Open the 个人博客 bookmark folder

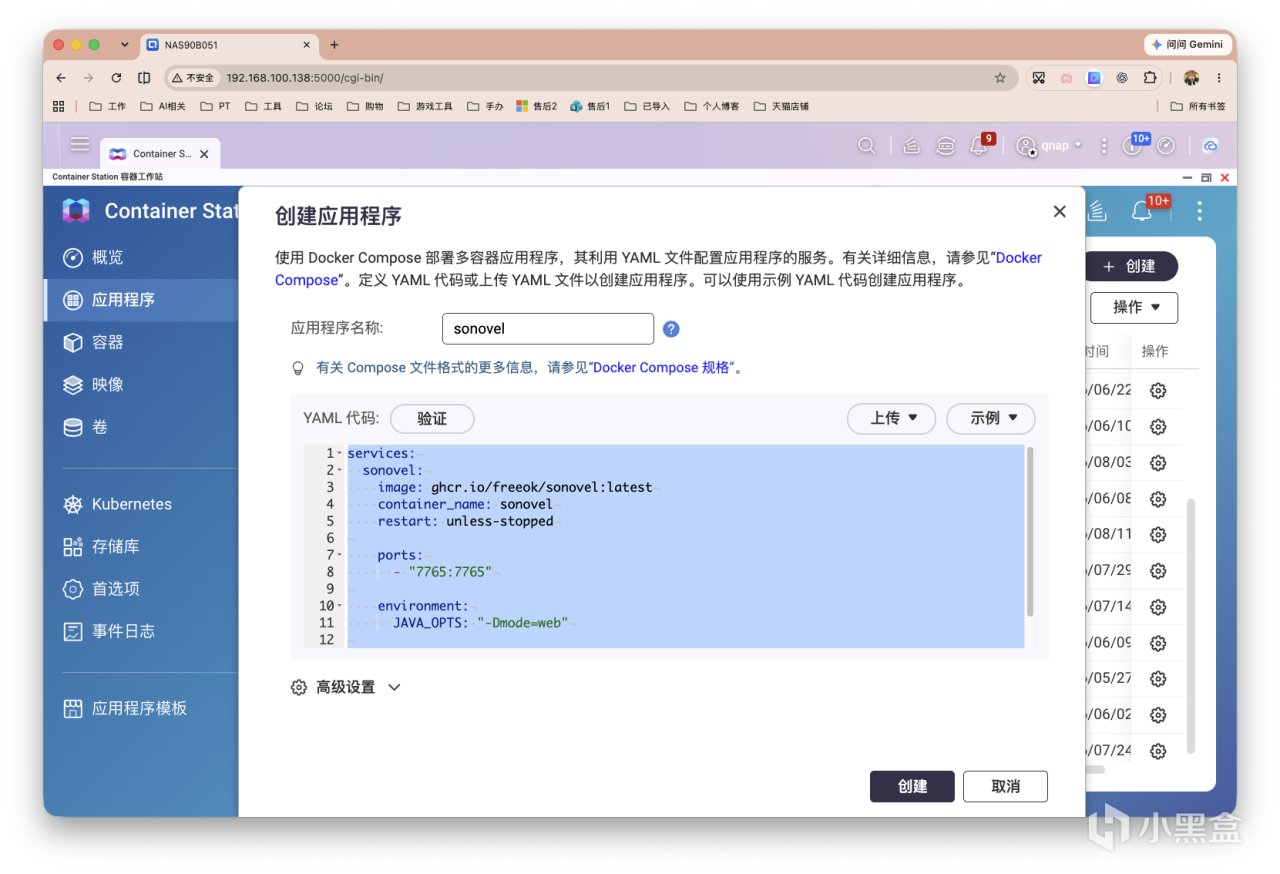[712, 106]
